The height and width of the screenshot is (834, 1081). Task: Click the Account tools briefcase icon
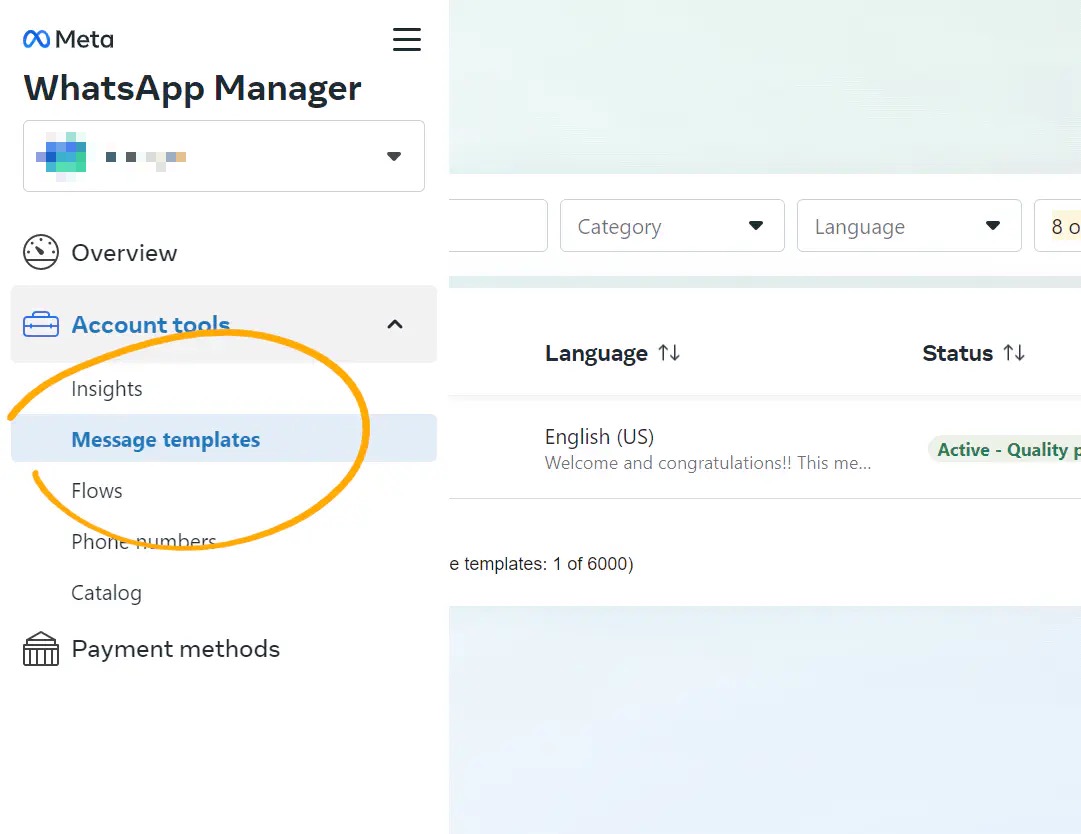pos(41,325)
